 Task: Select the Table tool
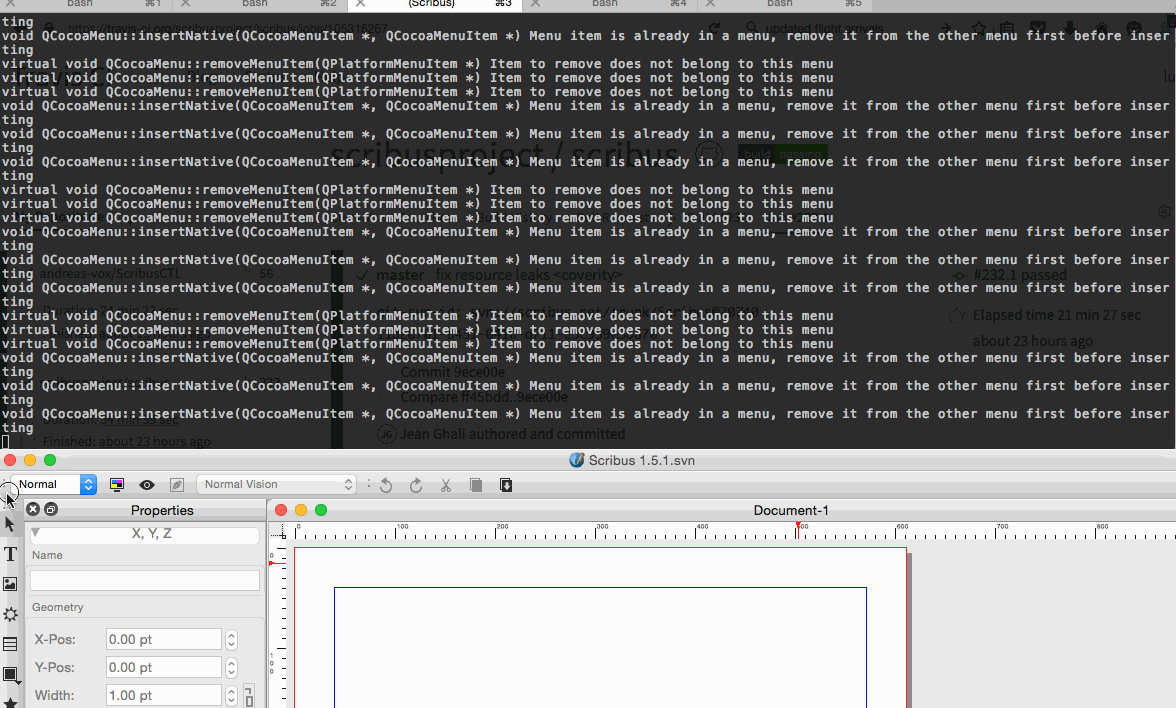pos(10,644)
